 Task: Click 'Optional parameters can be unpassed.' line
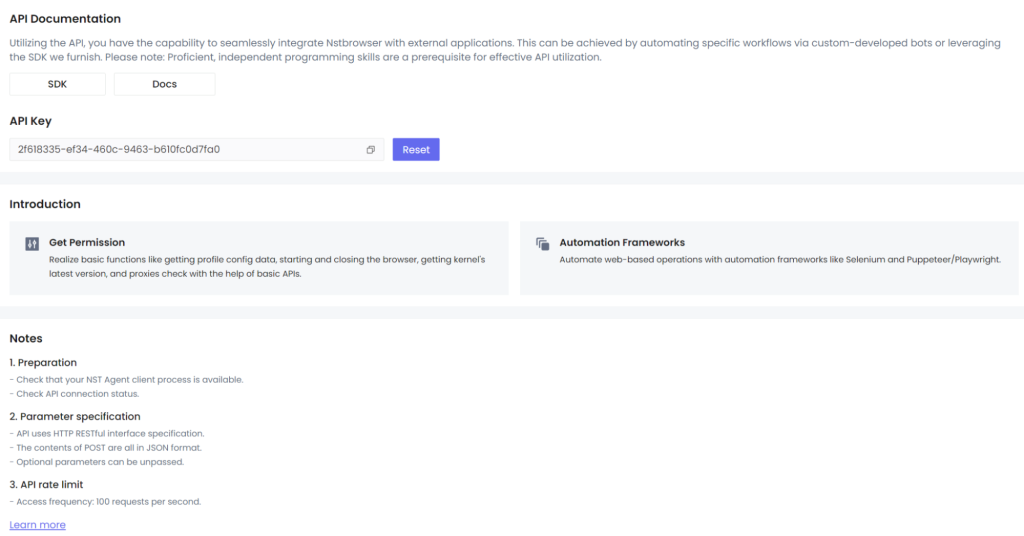pos(97,462)
